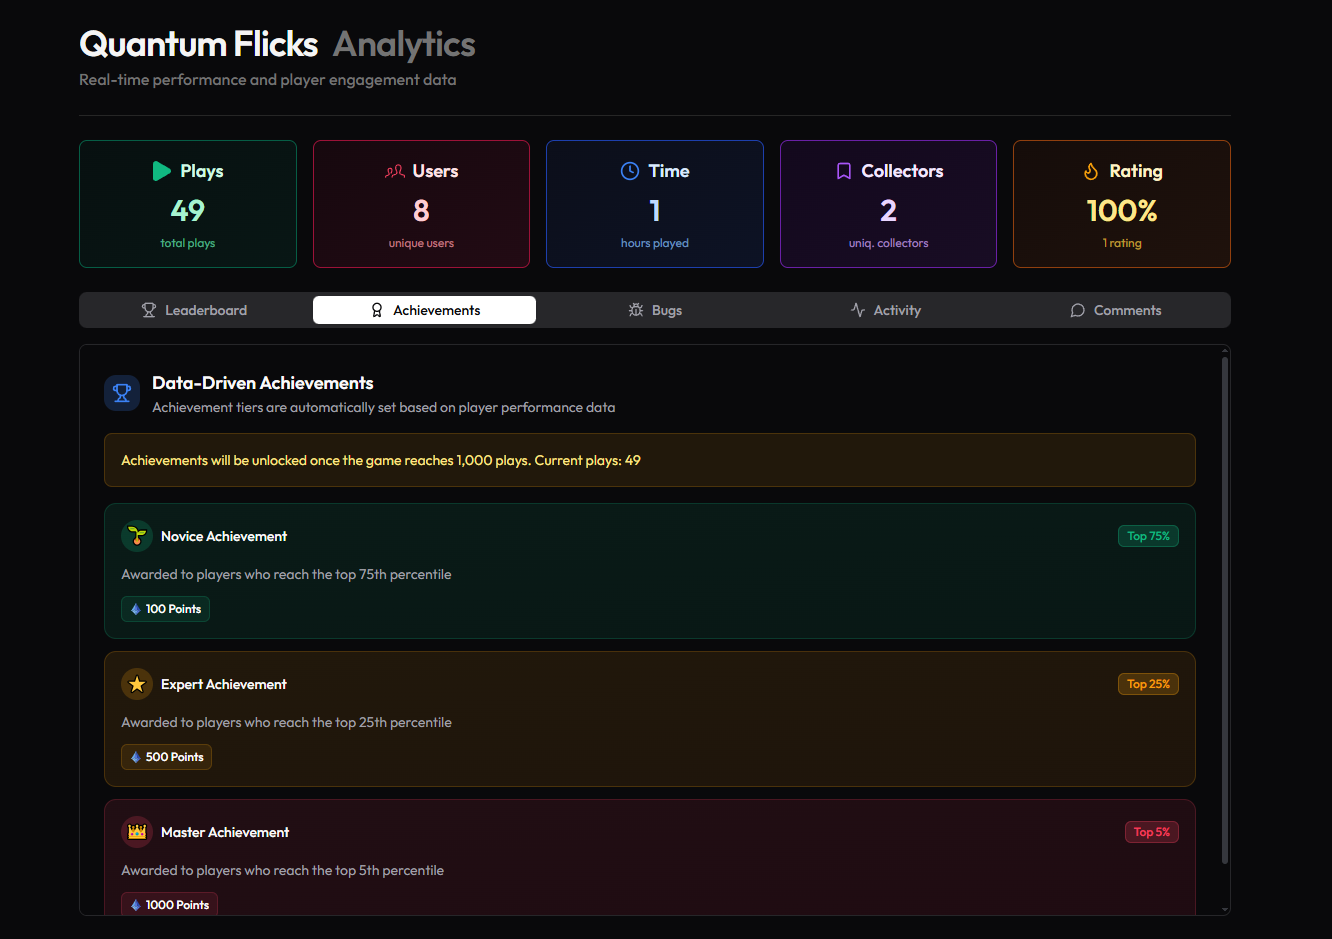Image resolution: width=1332 pixels, height=939 pixels.
Task: Click the purple bookmark icon beside Collectors
Action: click(844, 171)
